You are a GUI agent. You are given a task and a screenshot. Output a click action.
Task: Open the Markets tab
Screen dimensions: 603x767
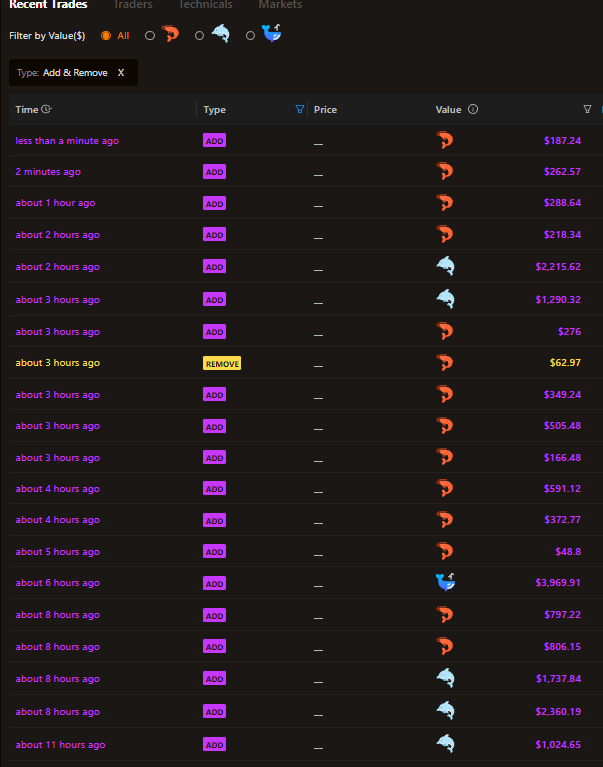tap(280, 4)
